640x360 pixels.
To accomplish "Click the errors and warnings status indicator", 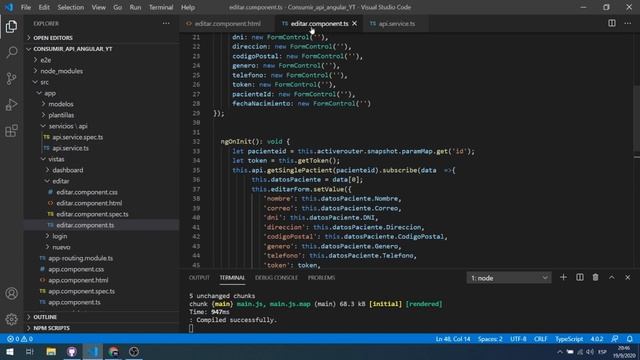I will pyautogui.click(x=20, y=339).
